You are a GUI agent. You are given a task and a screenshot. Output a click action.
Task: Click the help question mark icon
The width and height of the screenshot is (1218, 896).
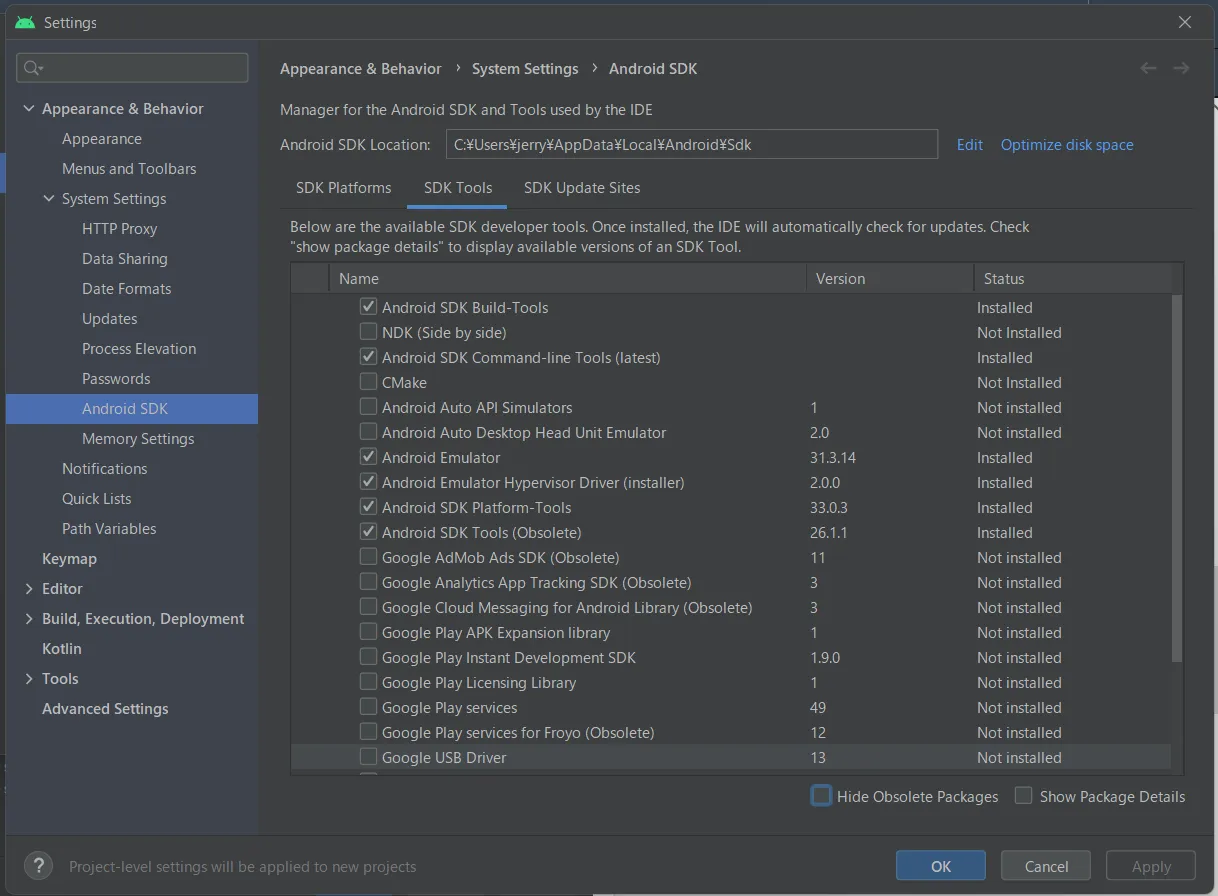(38, 866)
